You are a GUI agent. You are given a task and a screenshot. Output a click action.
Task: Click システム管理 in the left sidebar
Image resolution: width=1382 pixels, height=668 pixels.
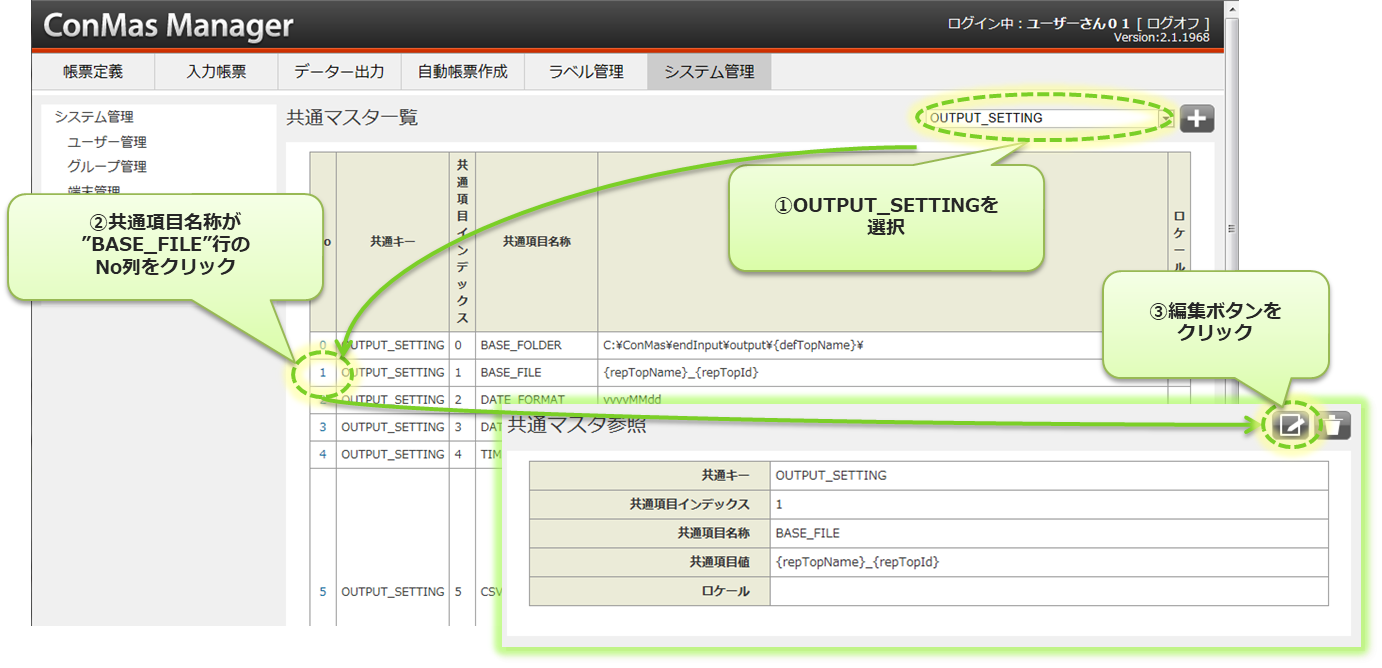coord(94,117)
